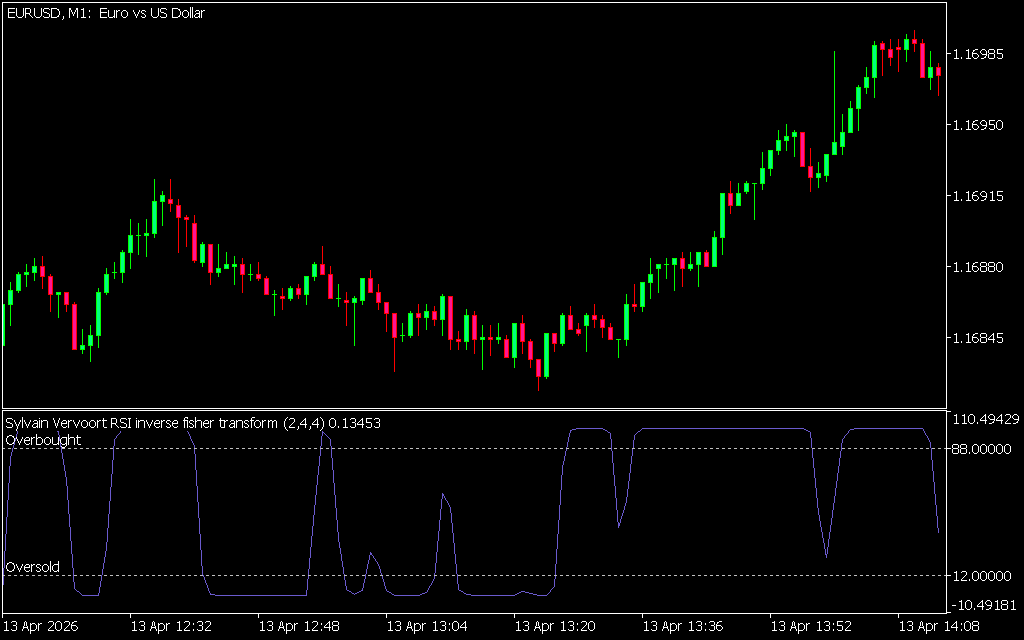
Task: Click the 13 Apr 2026 date label
Action: tap(42, 626)
